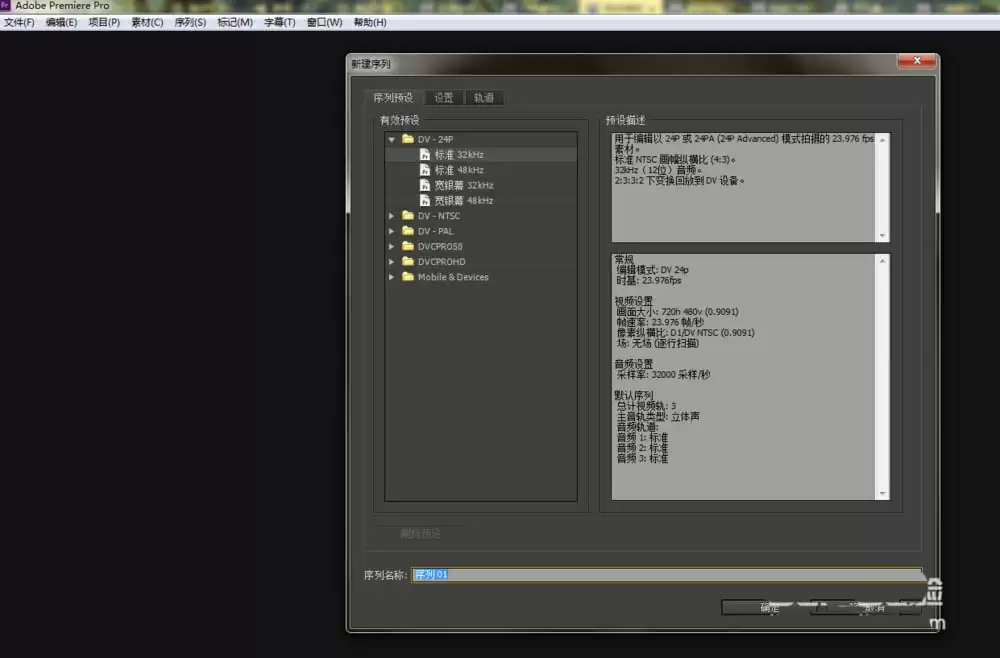
Task: Click the DVCPROHD folder icon
Action: coord(408,262)
